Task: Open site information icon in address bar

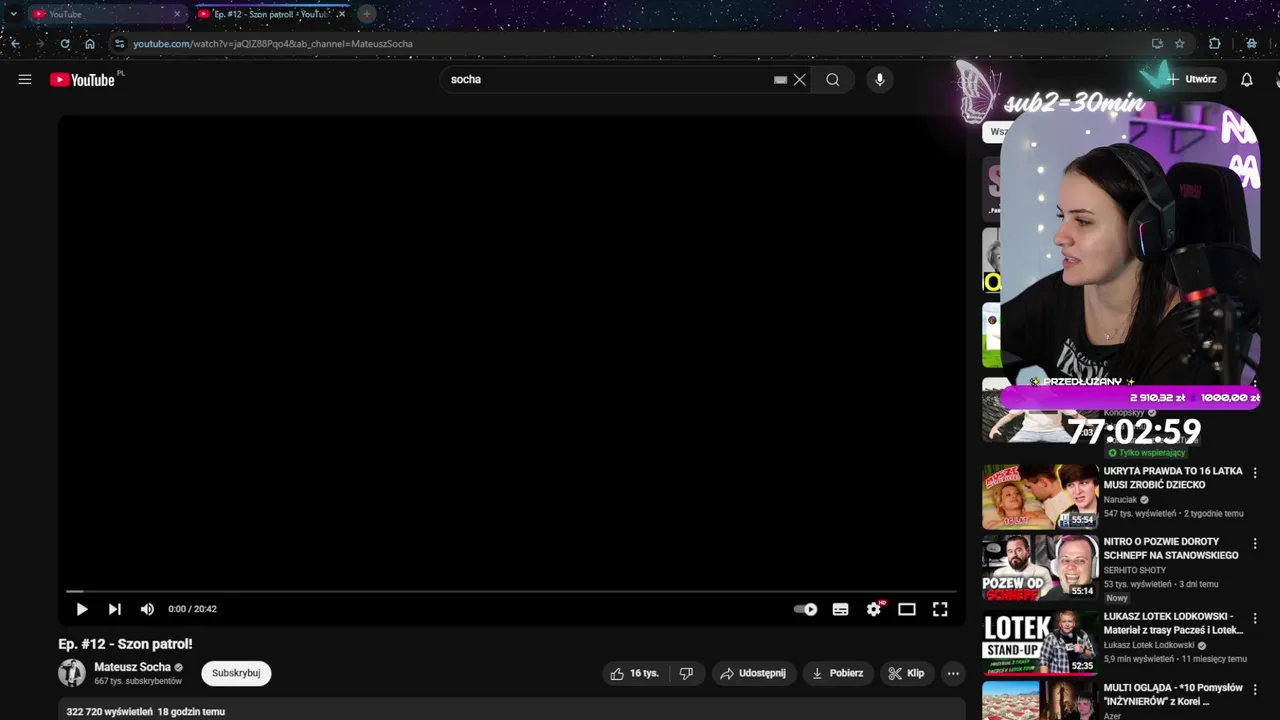Action: click(x=119, y=44)
